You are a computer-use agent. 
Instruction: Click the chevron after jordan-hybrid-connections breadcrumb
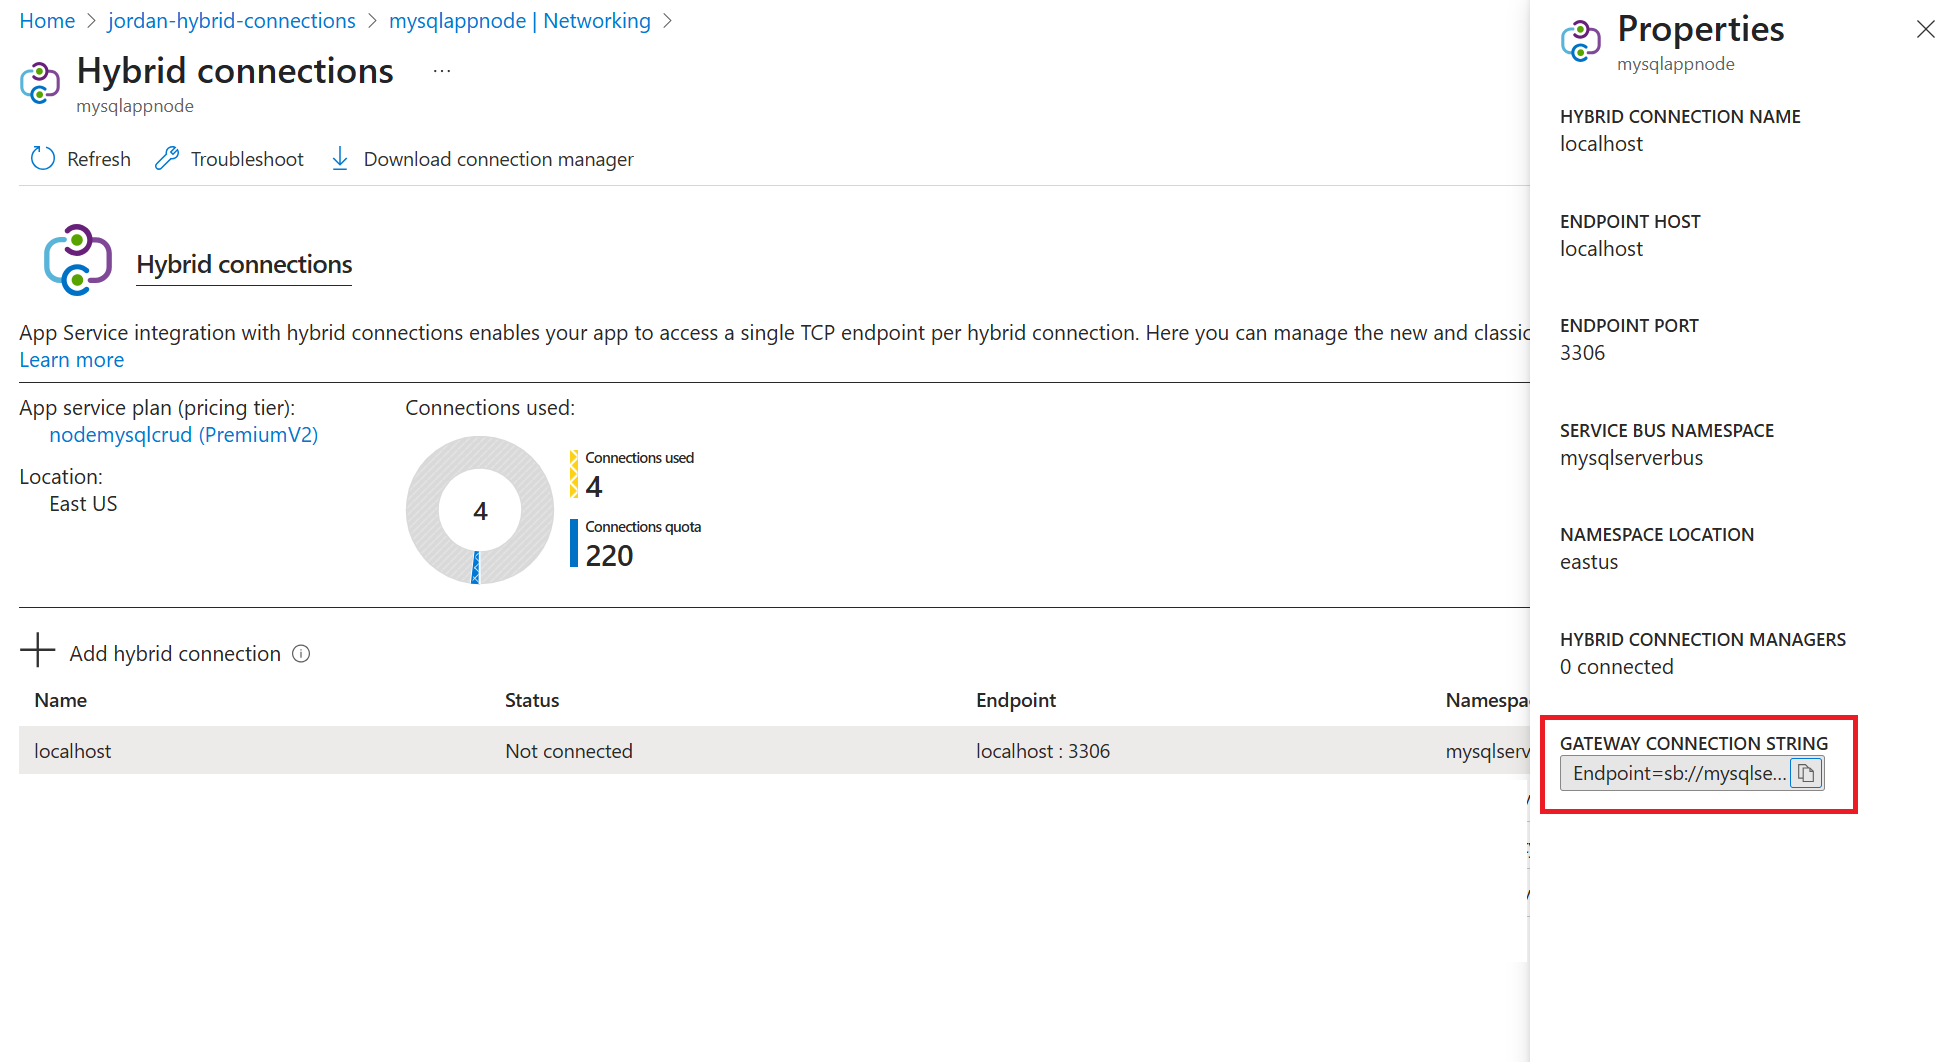click(x=371, y=20)
